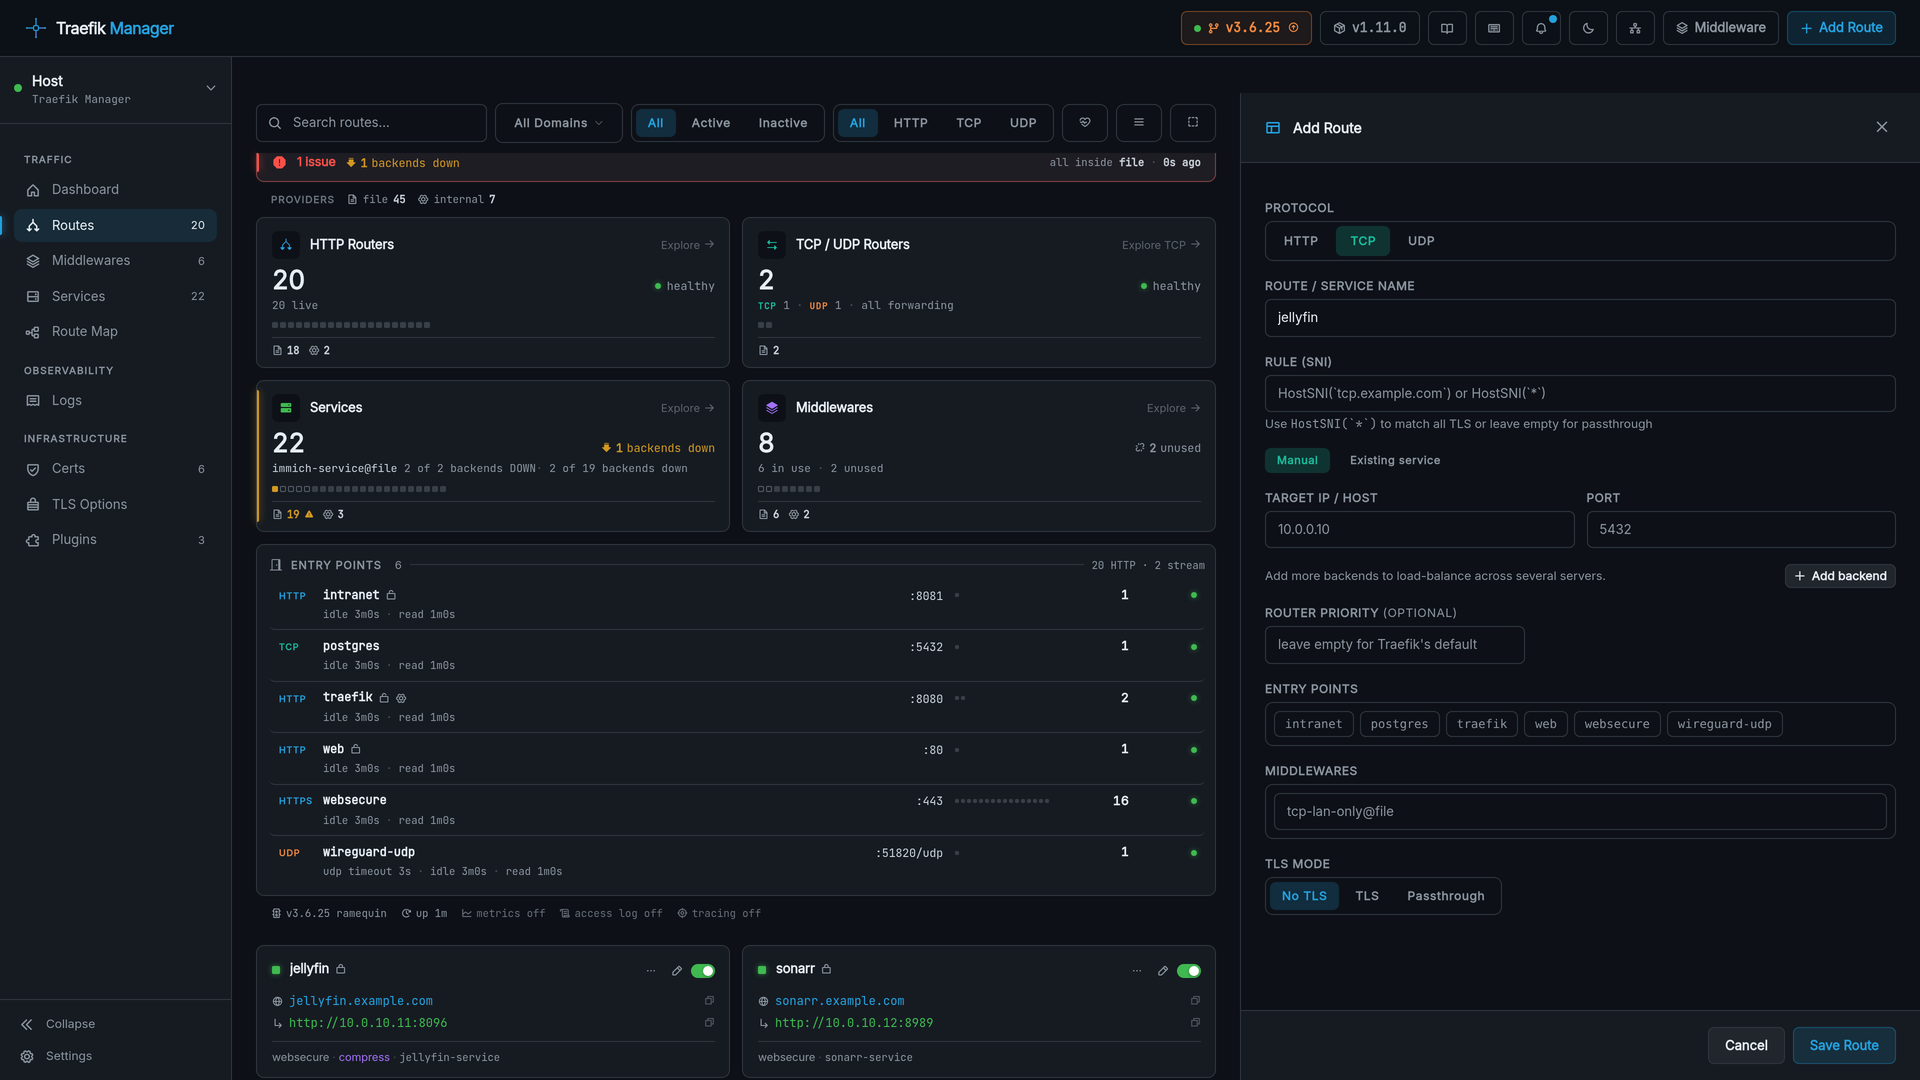Expand the Host selector chevron in sidebar
The width and height of the screenshot is (1920, 1080).
[x=211, y=88]
